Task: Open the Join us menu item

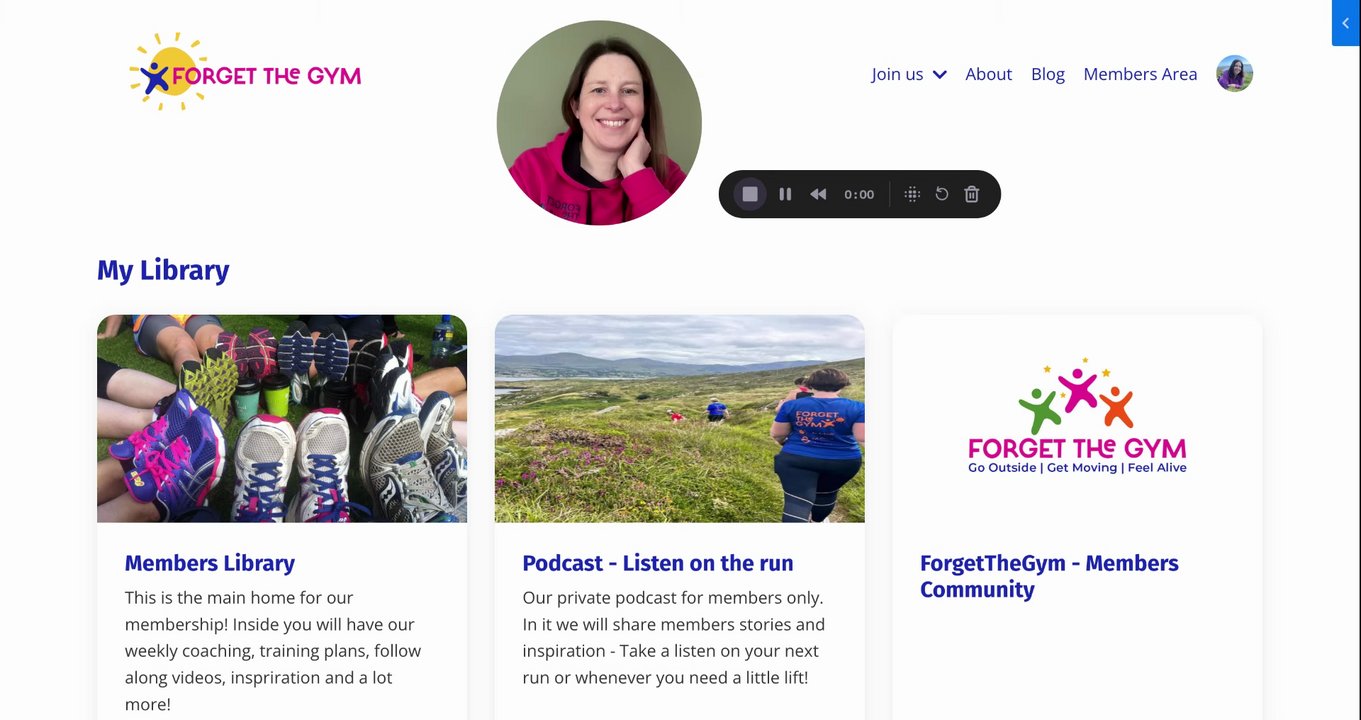Action: point(897,74)
